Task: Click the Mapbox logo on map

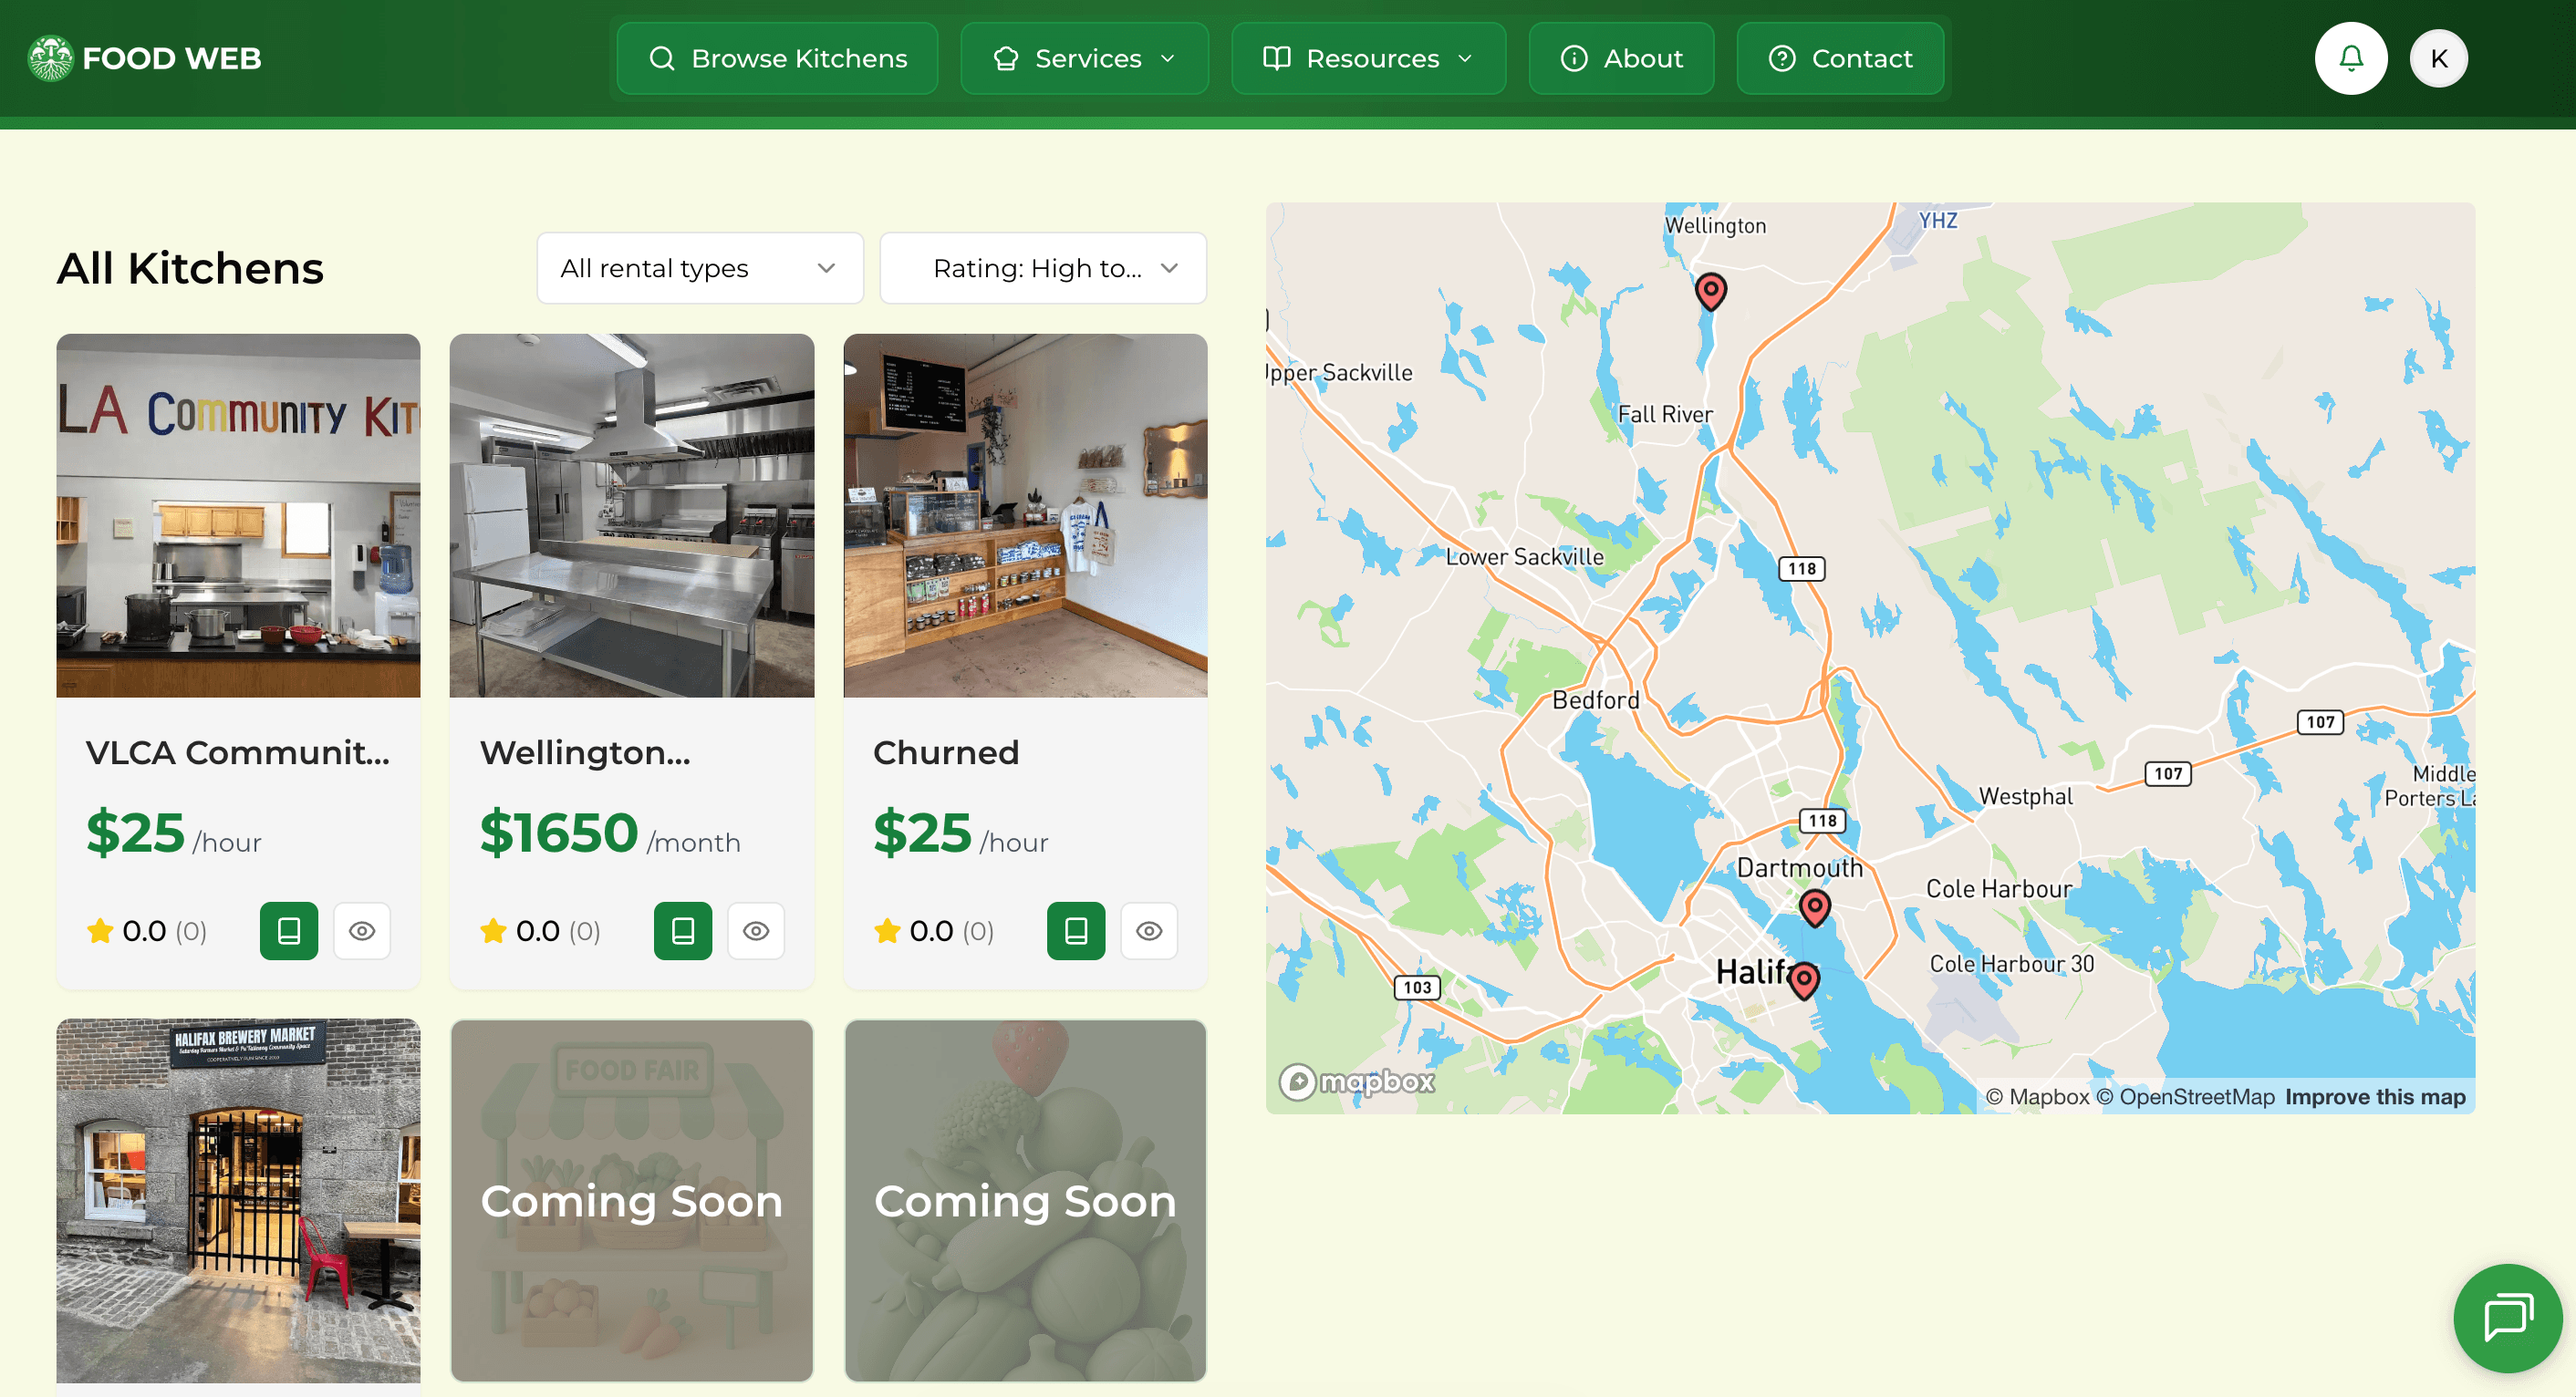Action: click(x=1357, y=1081)
